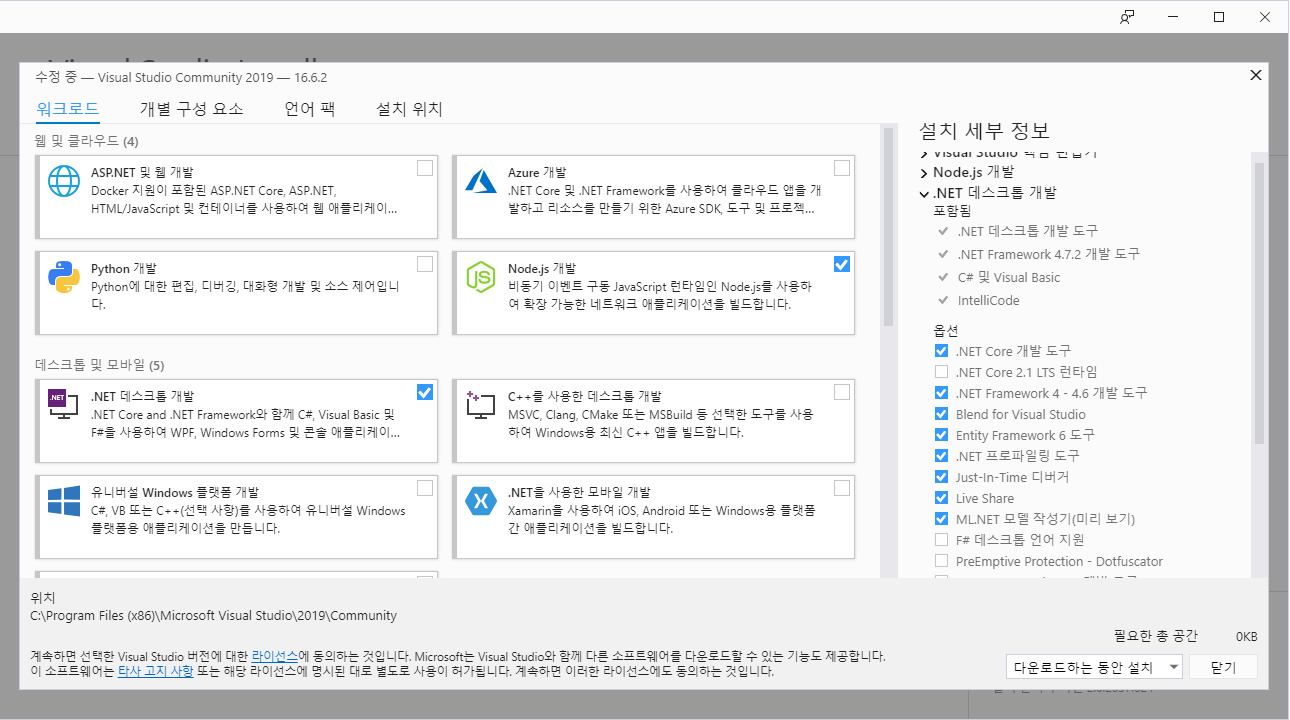Uncheck the Node.js 개발 workload
Viewport: 1290px width, 720px height.
tap(842, 264)
